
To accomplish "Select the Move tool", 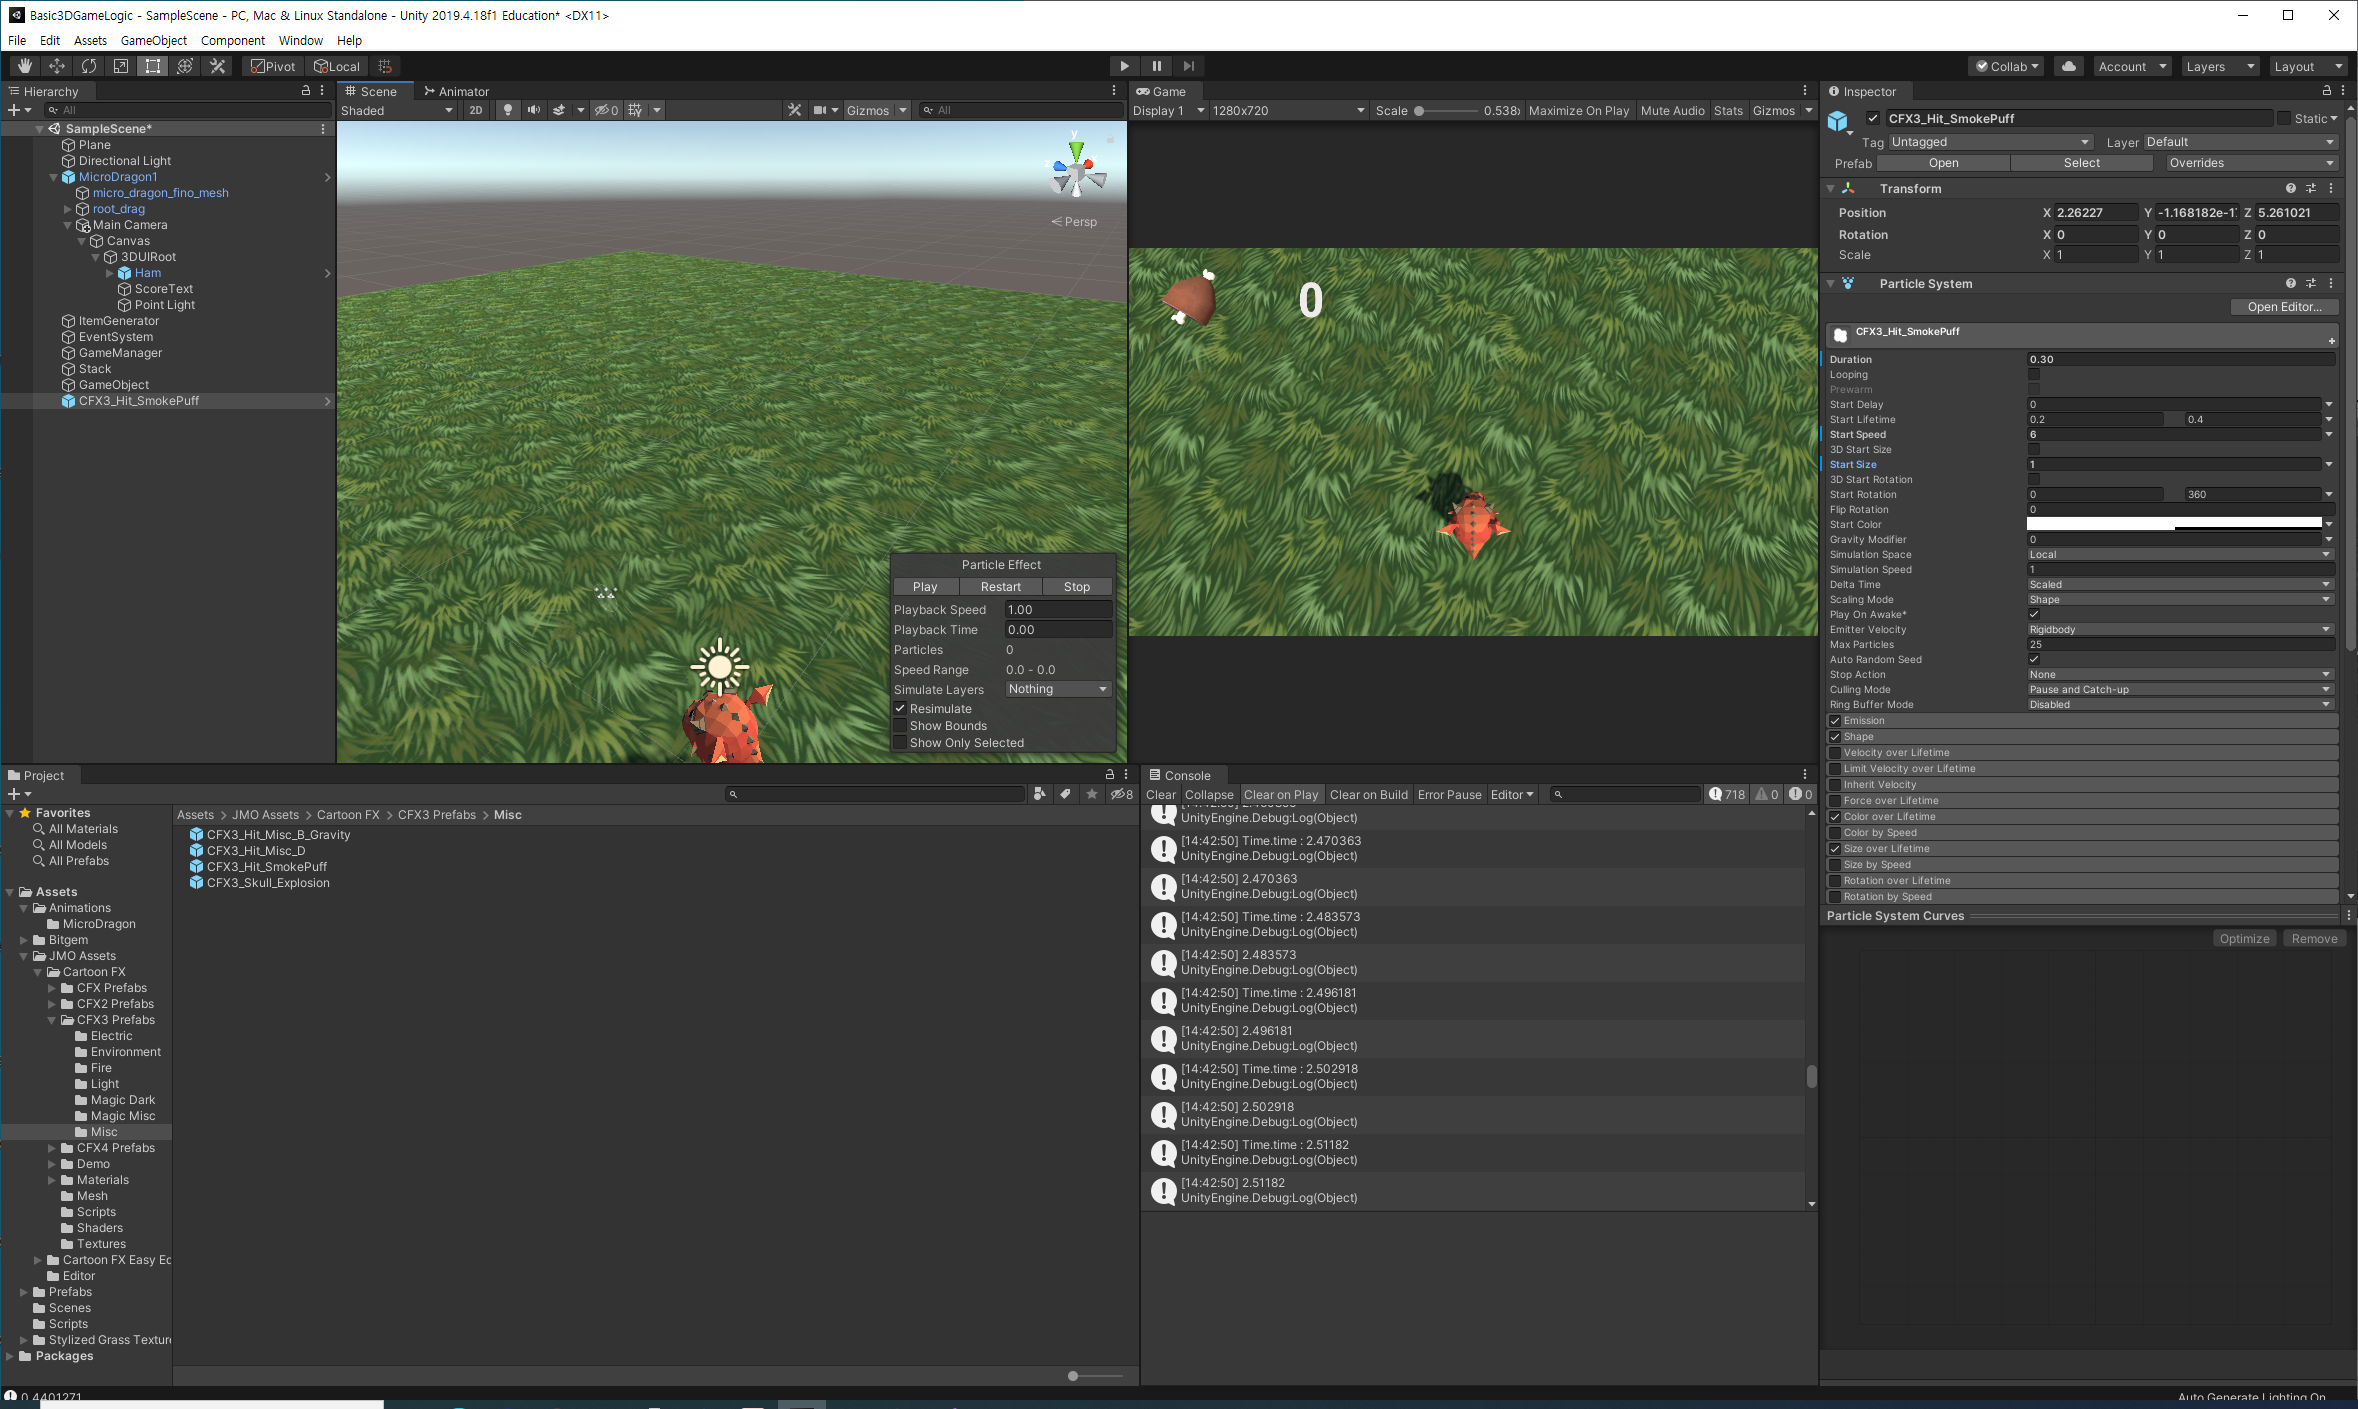I will 57,66.
